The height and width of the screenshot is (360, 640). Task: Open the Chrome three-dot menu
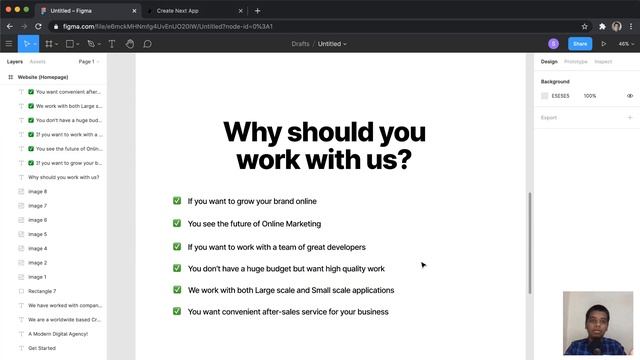pyautogui.click(x=631, y=27)
